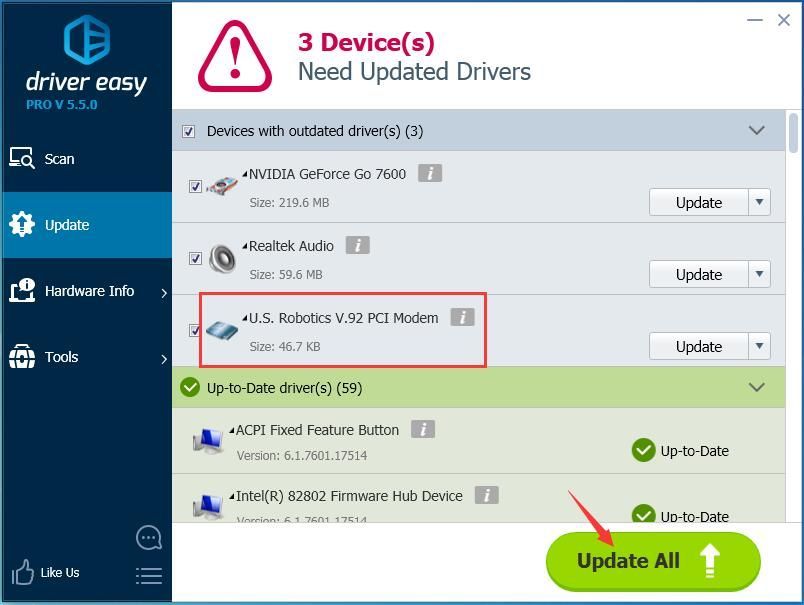The height and width of the screenshot is (605, 804).
Task: Show info for ACPI Fixed Feature Button
Action: coord(423,429)
